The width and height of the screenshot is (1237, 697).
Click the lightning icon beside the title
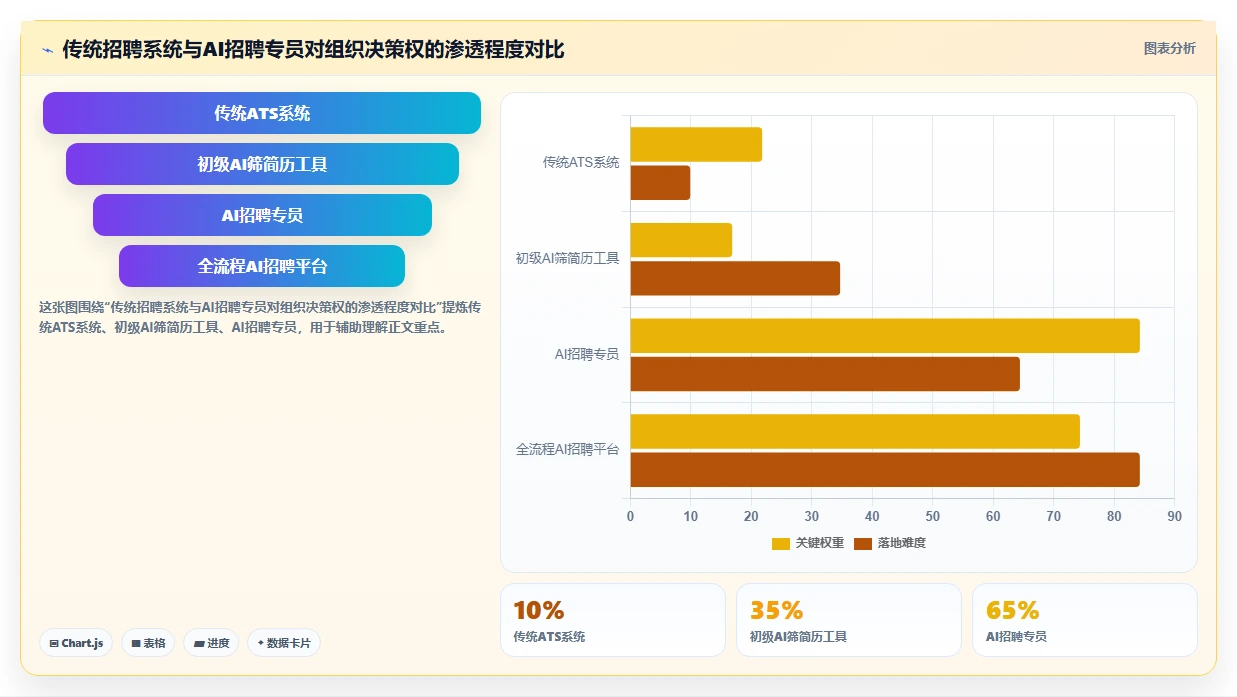point(47,50)
